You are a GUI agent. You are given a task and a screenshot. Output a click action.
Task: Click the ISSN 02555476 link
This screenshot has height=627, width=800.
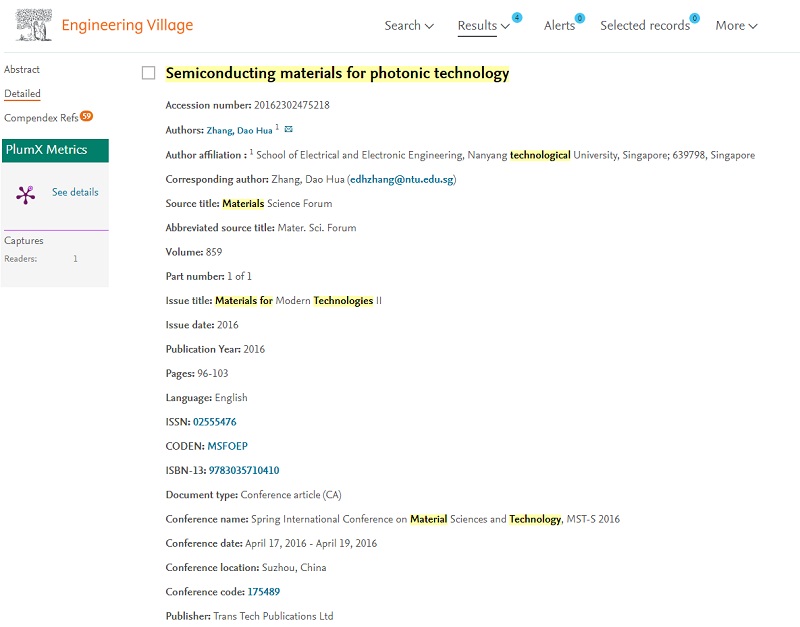[215, 422]
